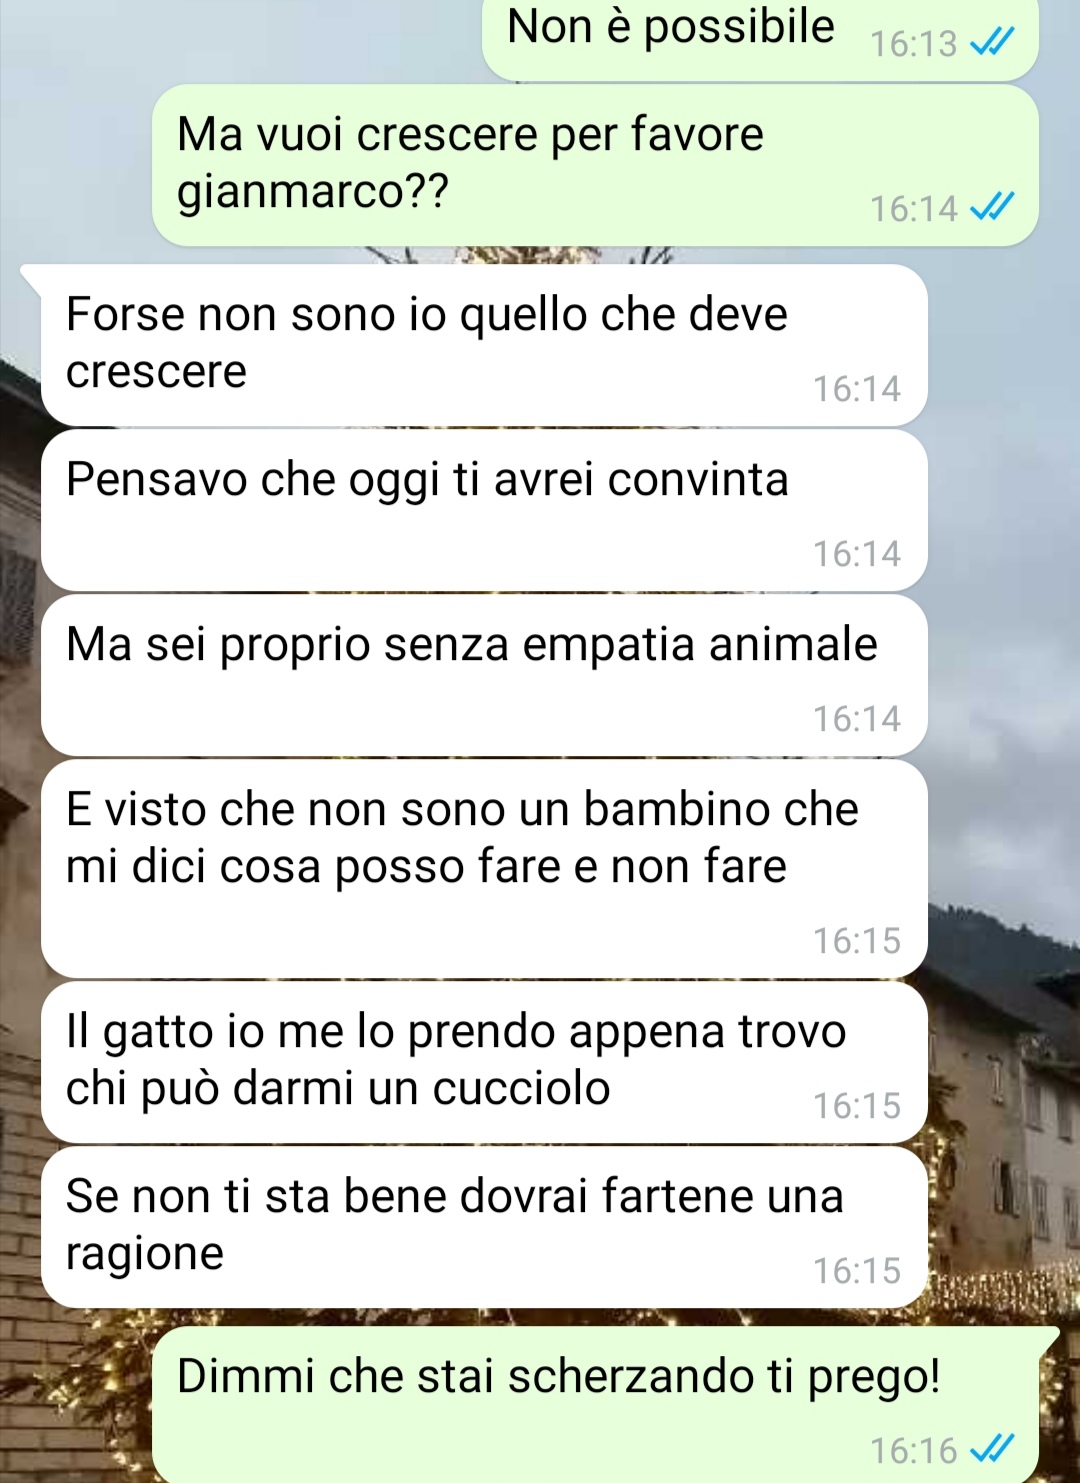Screen dimensions: 1080x1483
Task: Select the 'Pensavo che oggi ti avrei convinta' bubble
Action: [484, 510]
